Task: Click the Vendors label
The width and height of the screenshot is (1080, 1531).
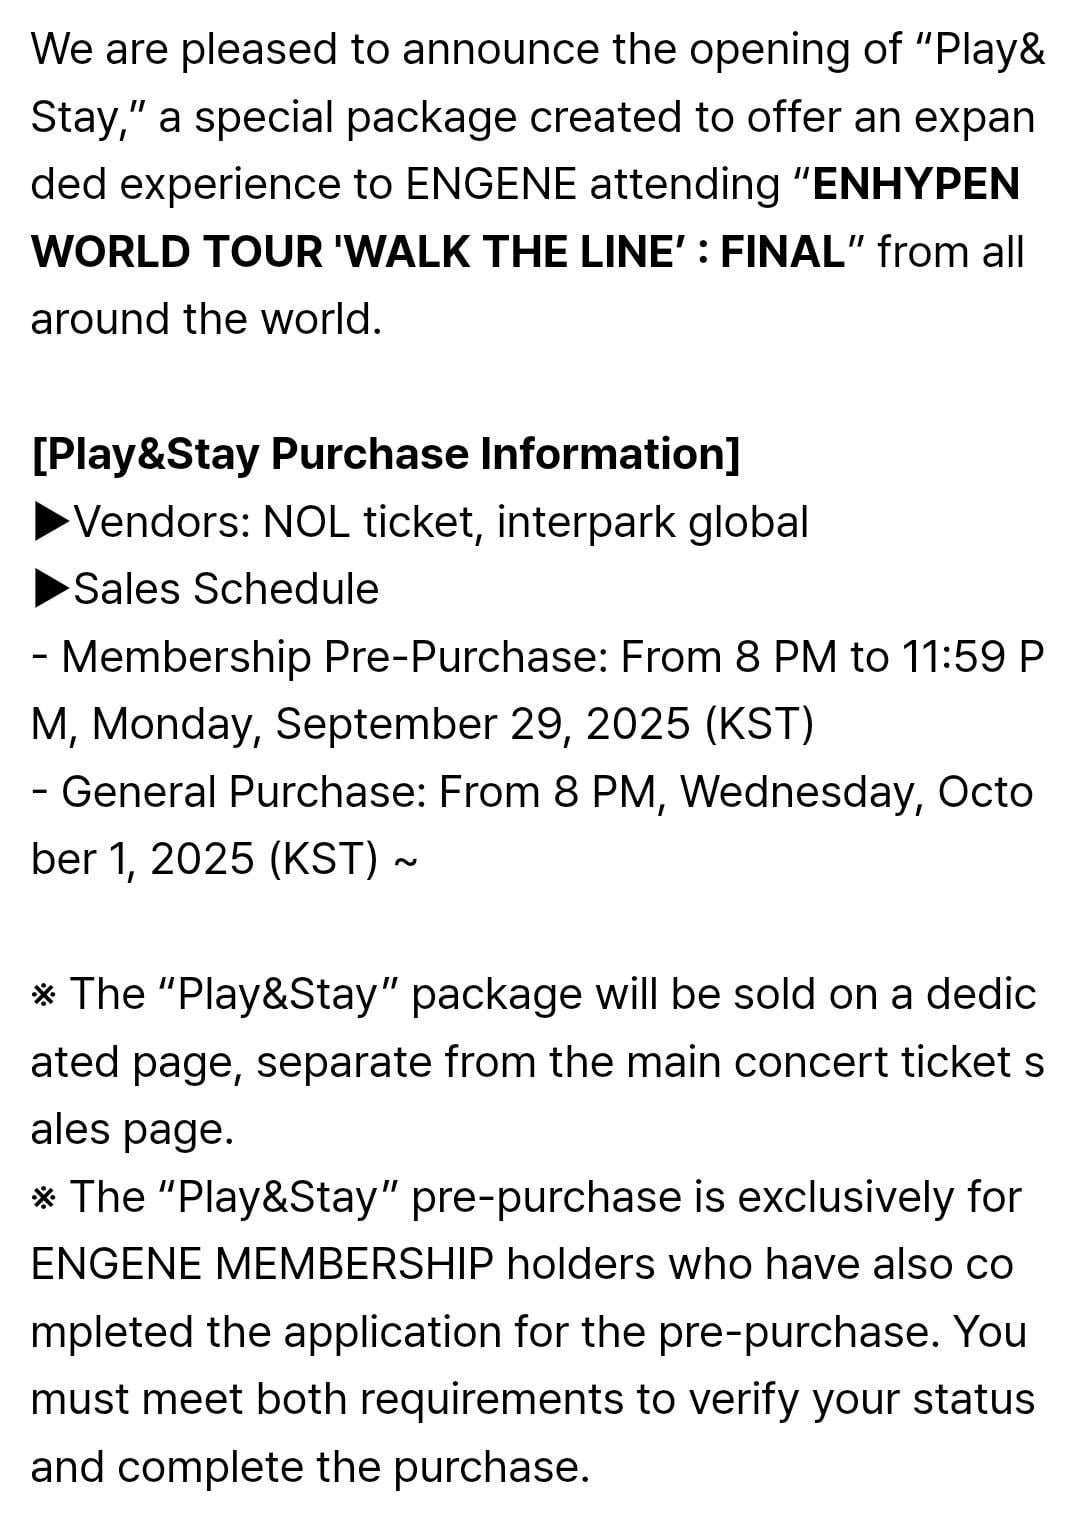Action: coord(161,522)
